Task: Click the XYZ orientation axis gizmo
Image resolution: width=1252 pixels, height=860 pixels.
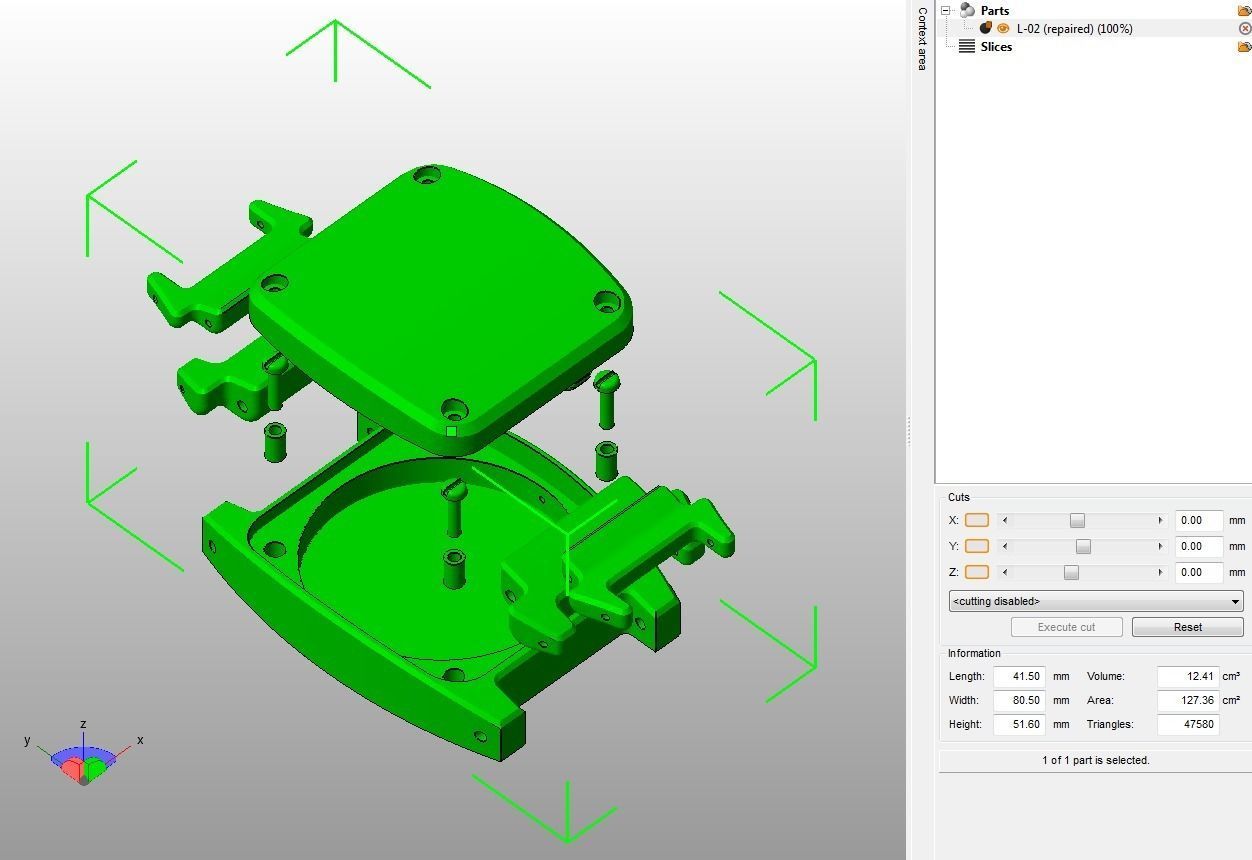Action: pyautogui.click(x=84, y=756)
